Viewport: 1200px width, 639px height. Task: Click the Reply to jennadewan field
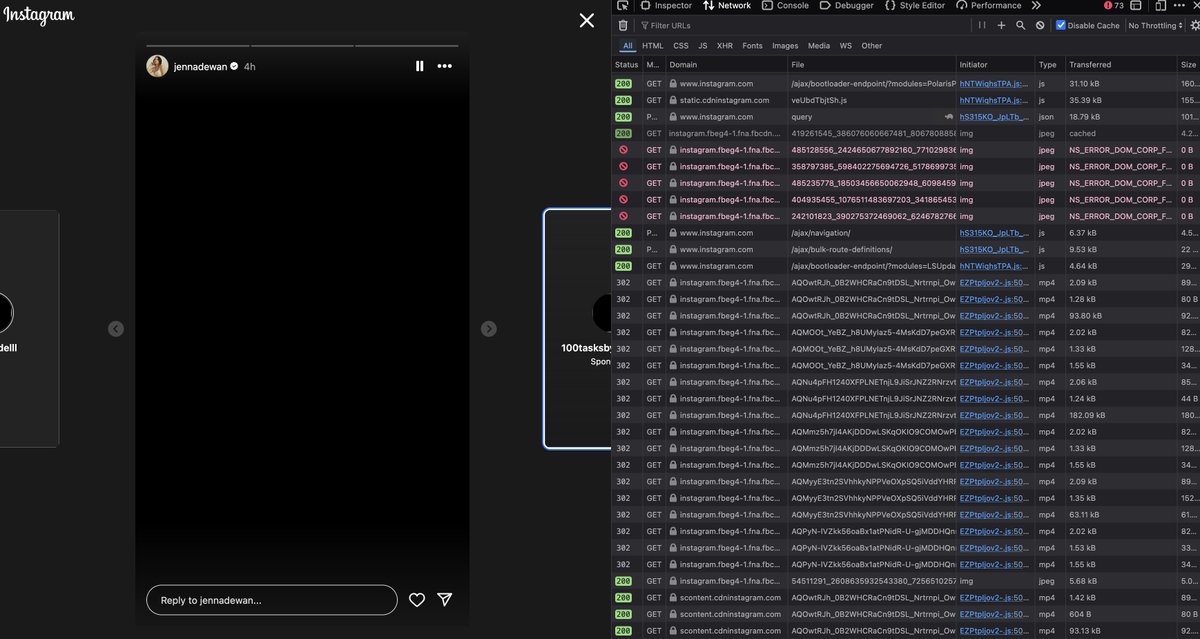point(270,599)
